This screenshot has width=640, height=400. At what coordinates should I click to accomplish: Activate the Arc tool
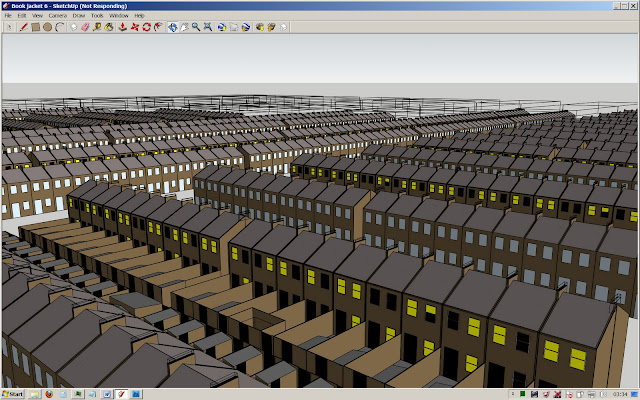pos(59,27)
